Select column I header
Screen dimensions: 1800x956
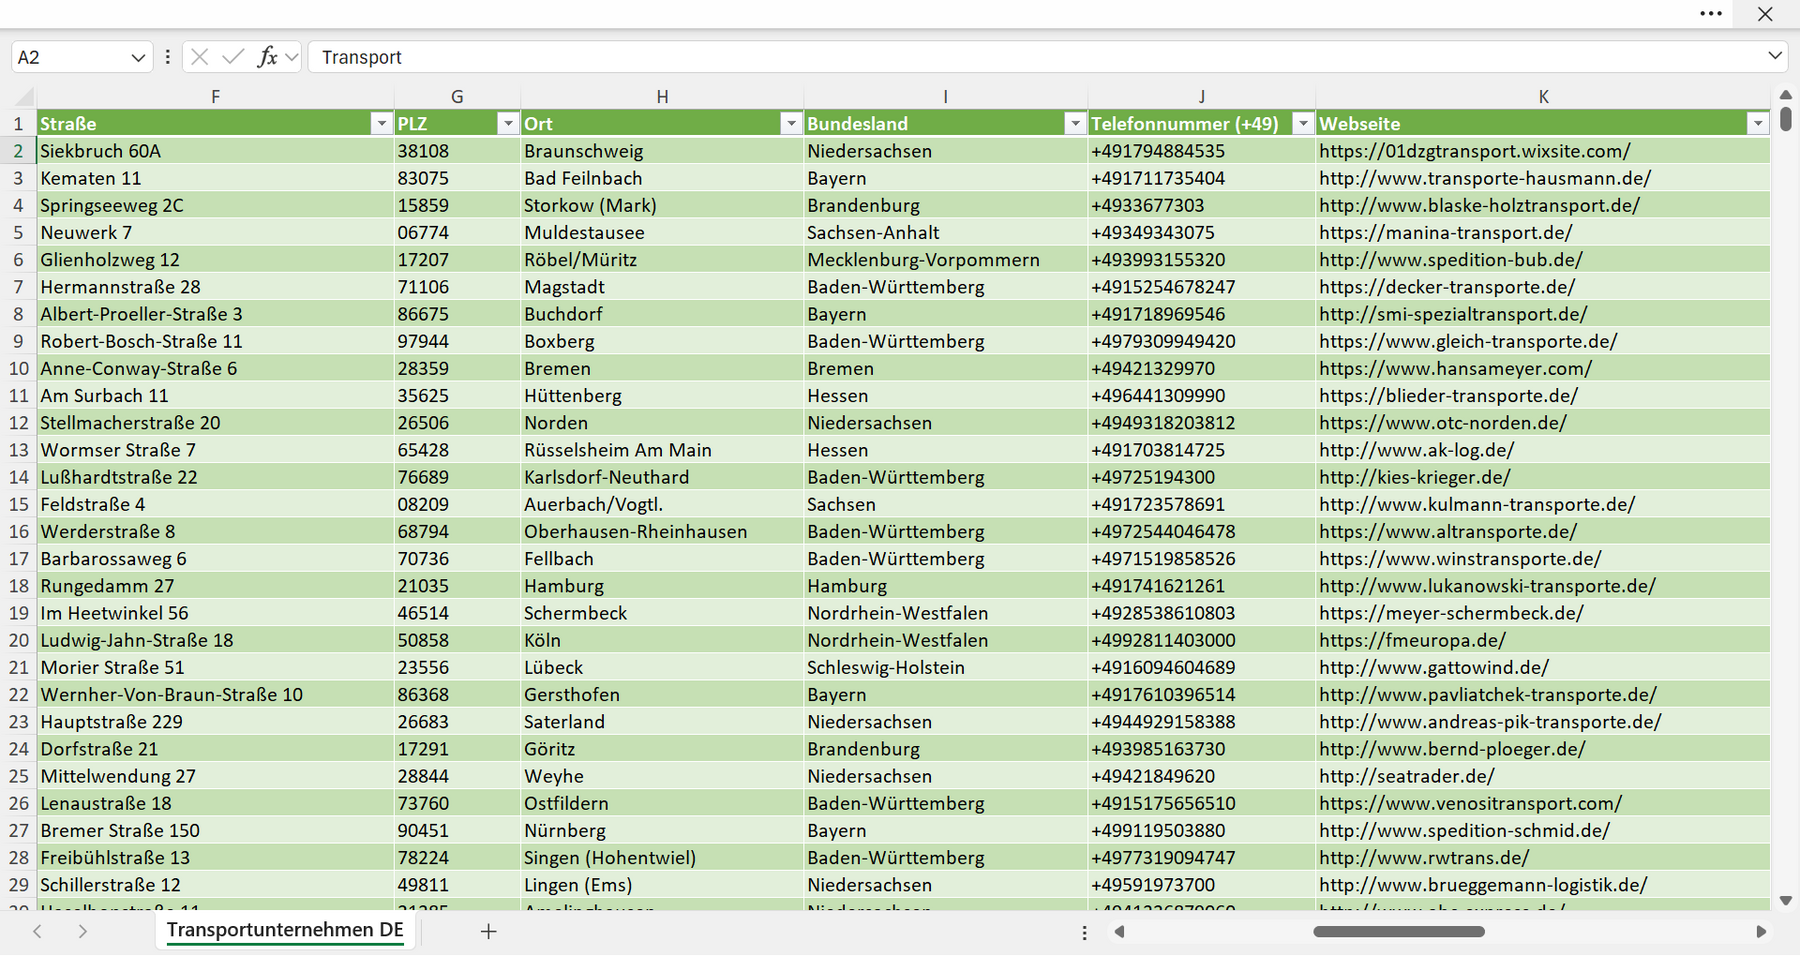[945, 97]
